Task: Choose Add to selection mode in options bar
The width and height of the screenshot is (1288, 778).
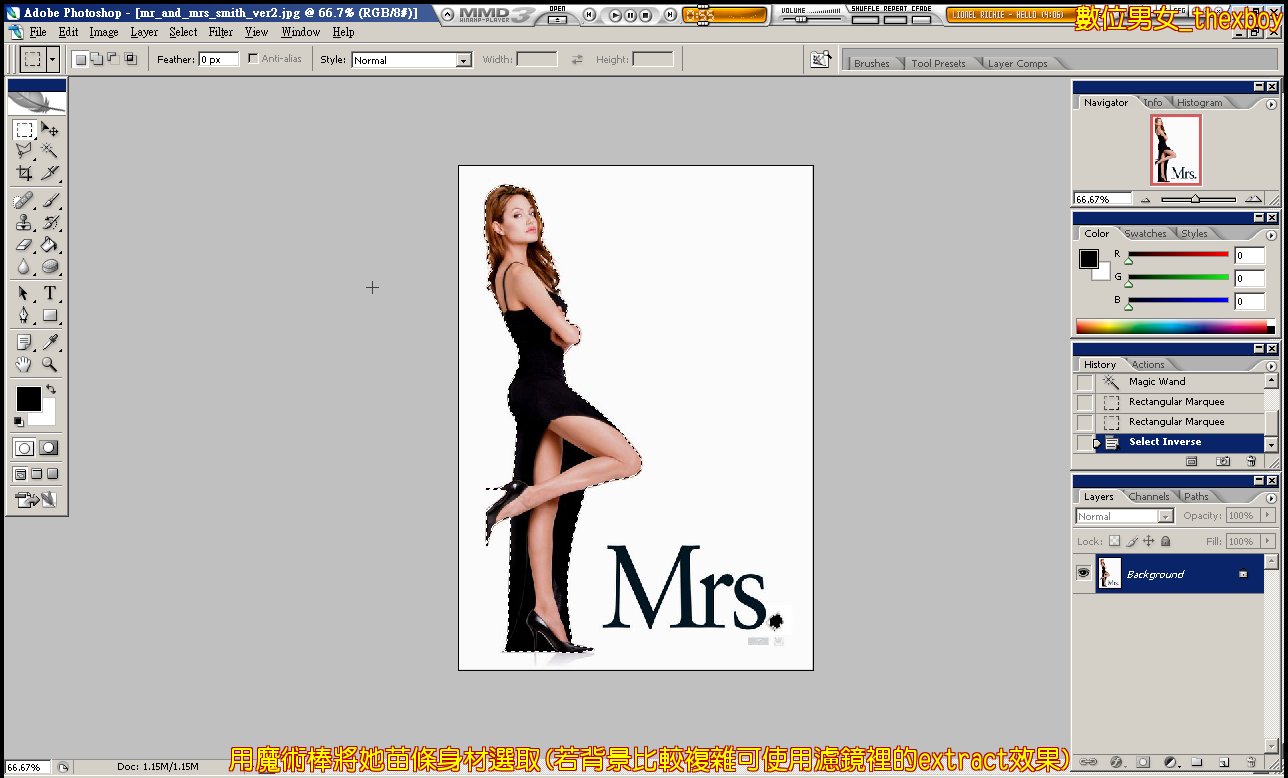Action: [x=96, y=59]
